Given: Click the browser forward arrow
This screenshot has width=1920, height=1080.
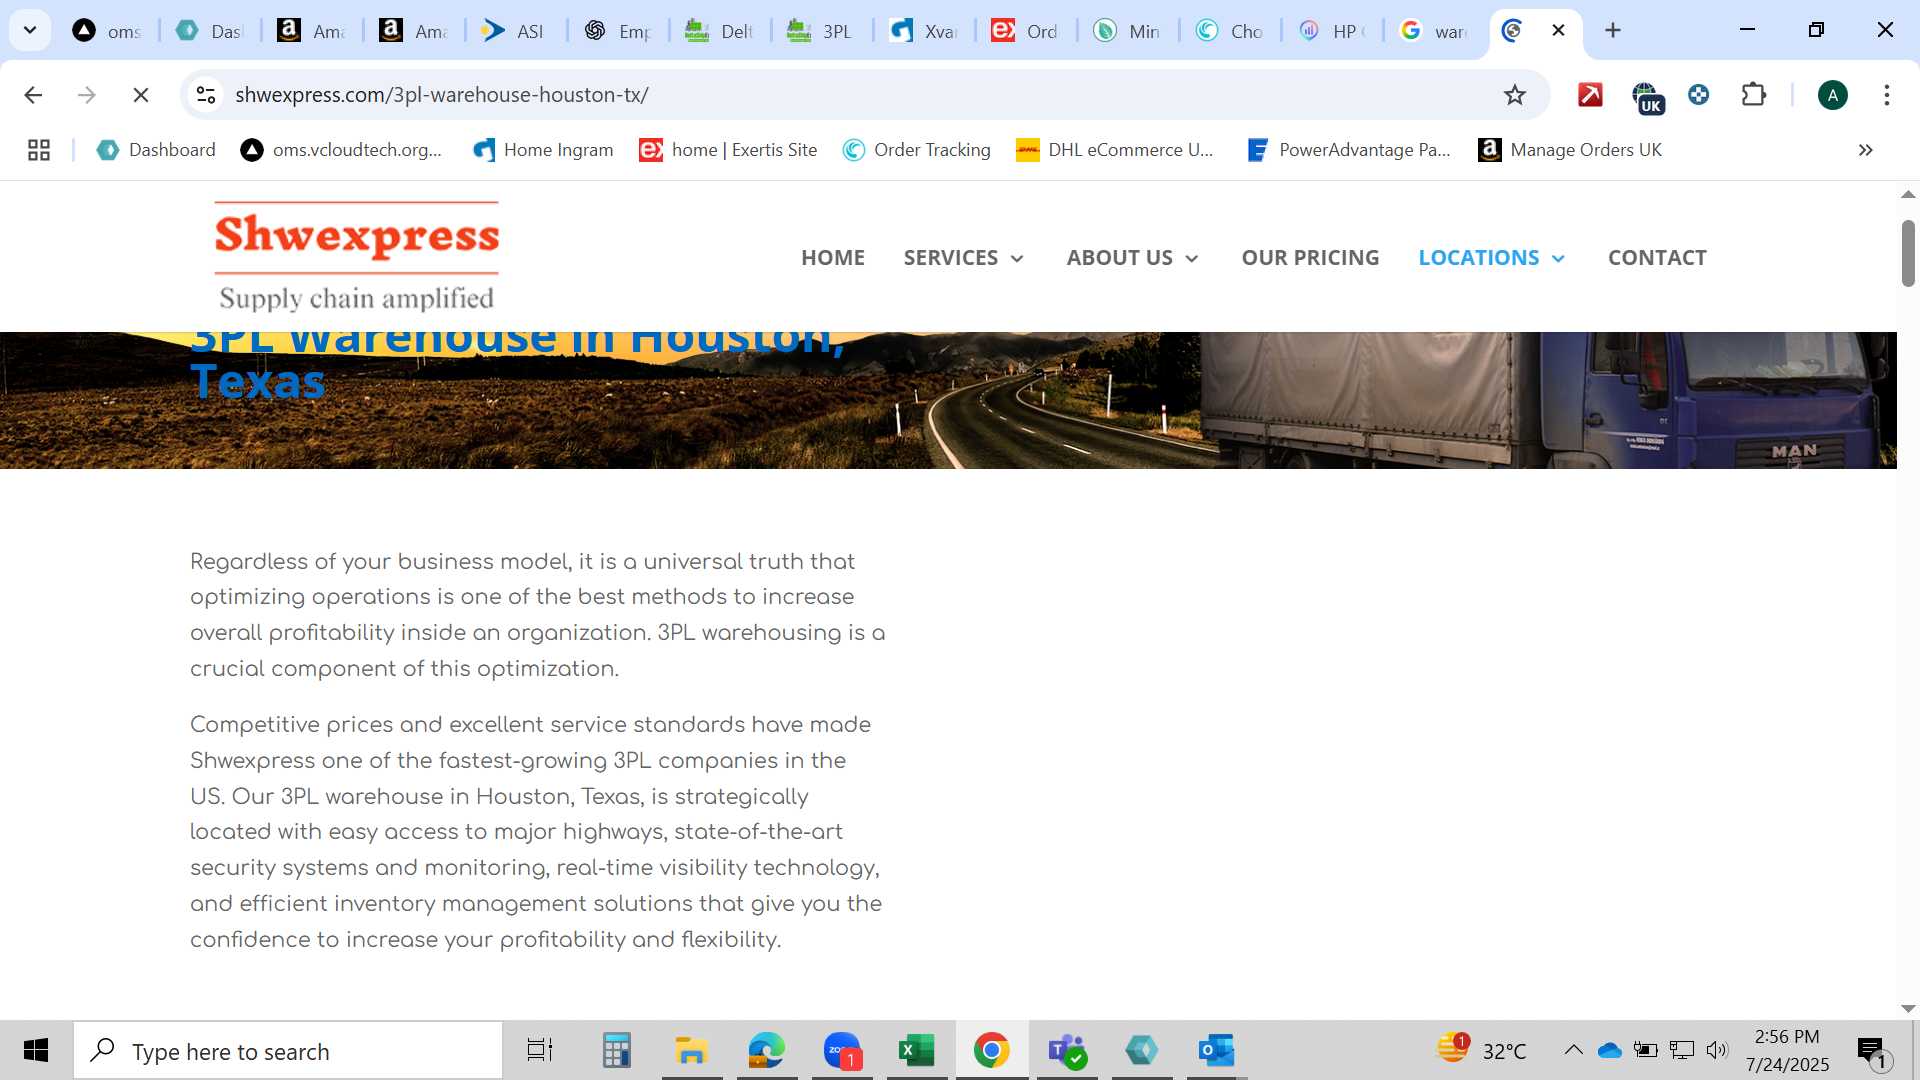Looking at the screenshot, I should (x=87, y=95).
